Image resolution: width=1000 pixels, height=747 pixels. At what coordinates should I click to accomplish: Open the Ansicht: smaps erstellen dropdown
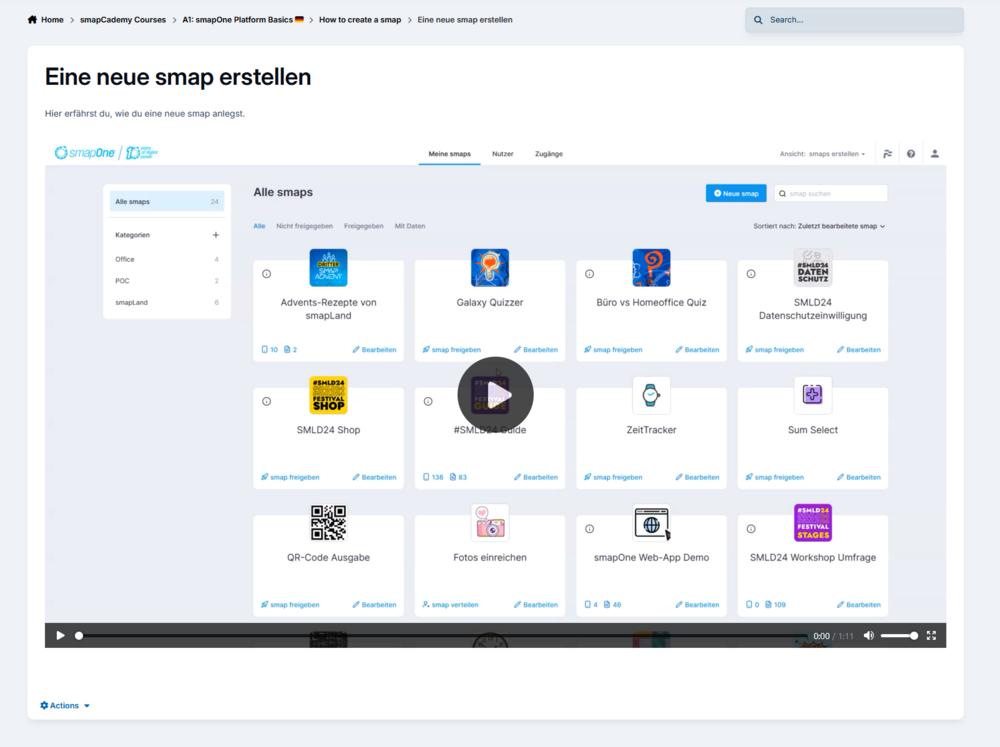coord(822,154)
